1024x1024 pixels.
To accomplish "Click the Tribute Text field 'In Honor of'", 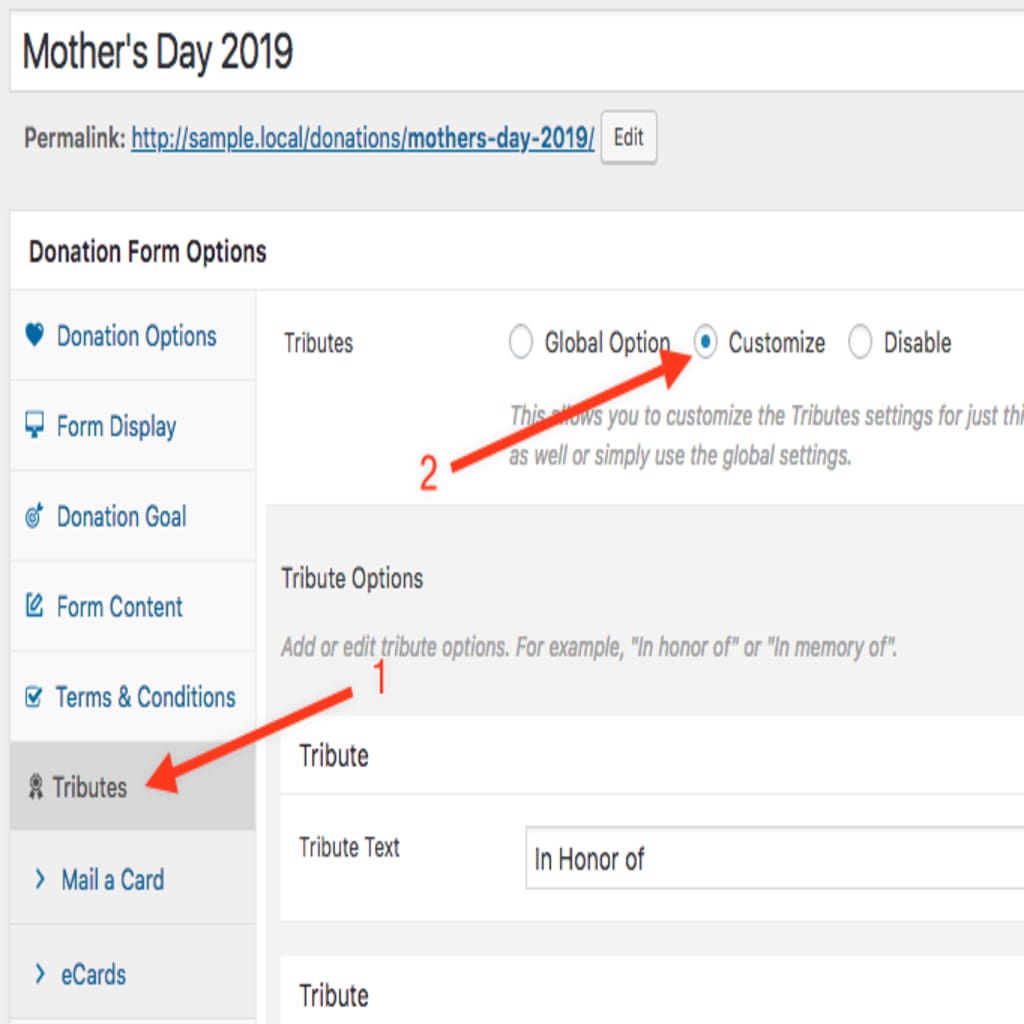I will (775, 858).
